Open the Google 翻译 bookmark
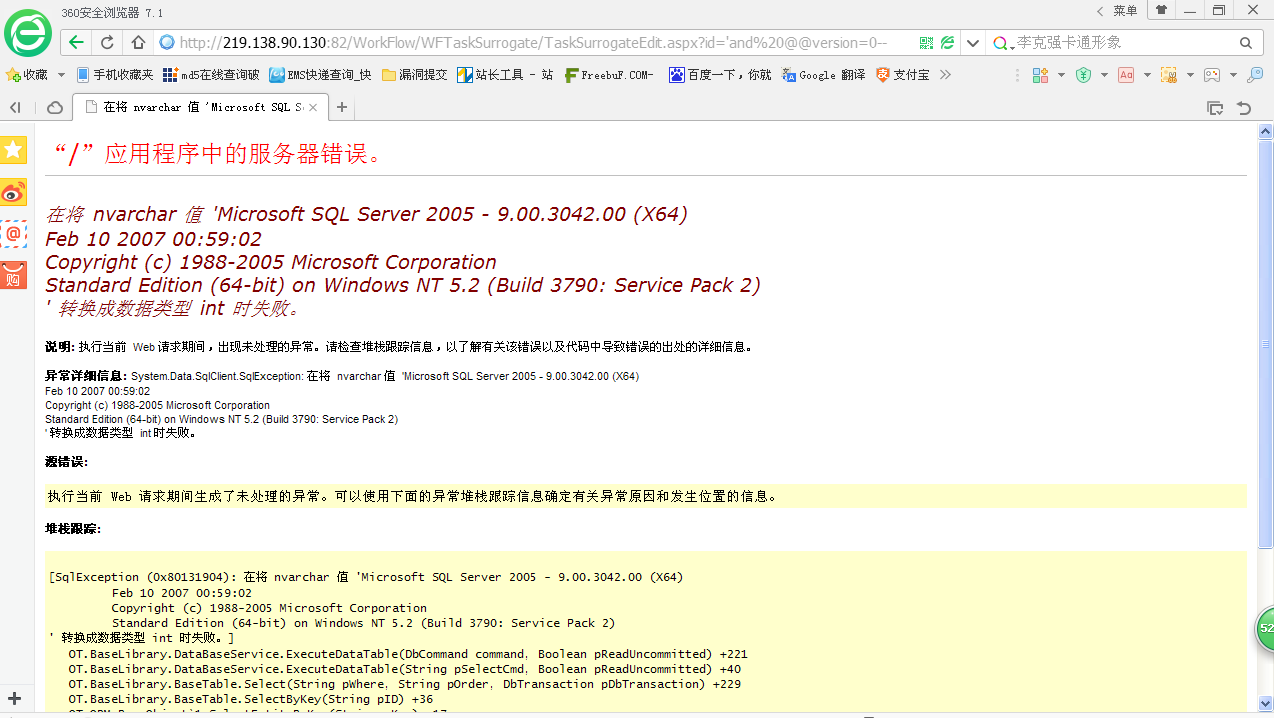Viewport: 1274px width, 718px height. point(823,75)
